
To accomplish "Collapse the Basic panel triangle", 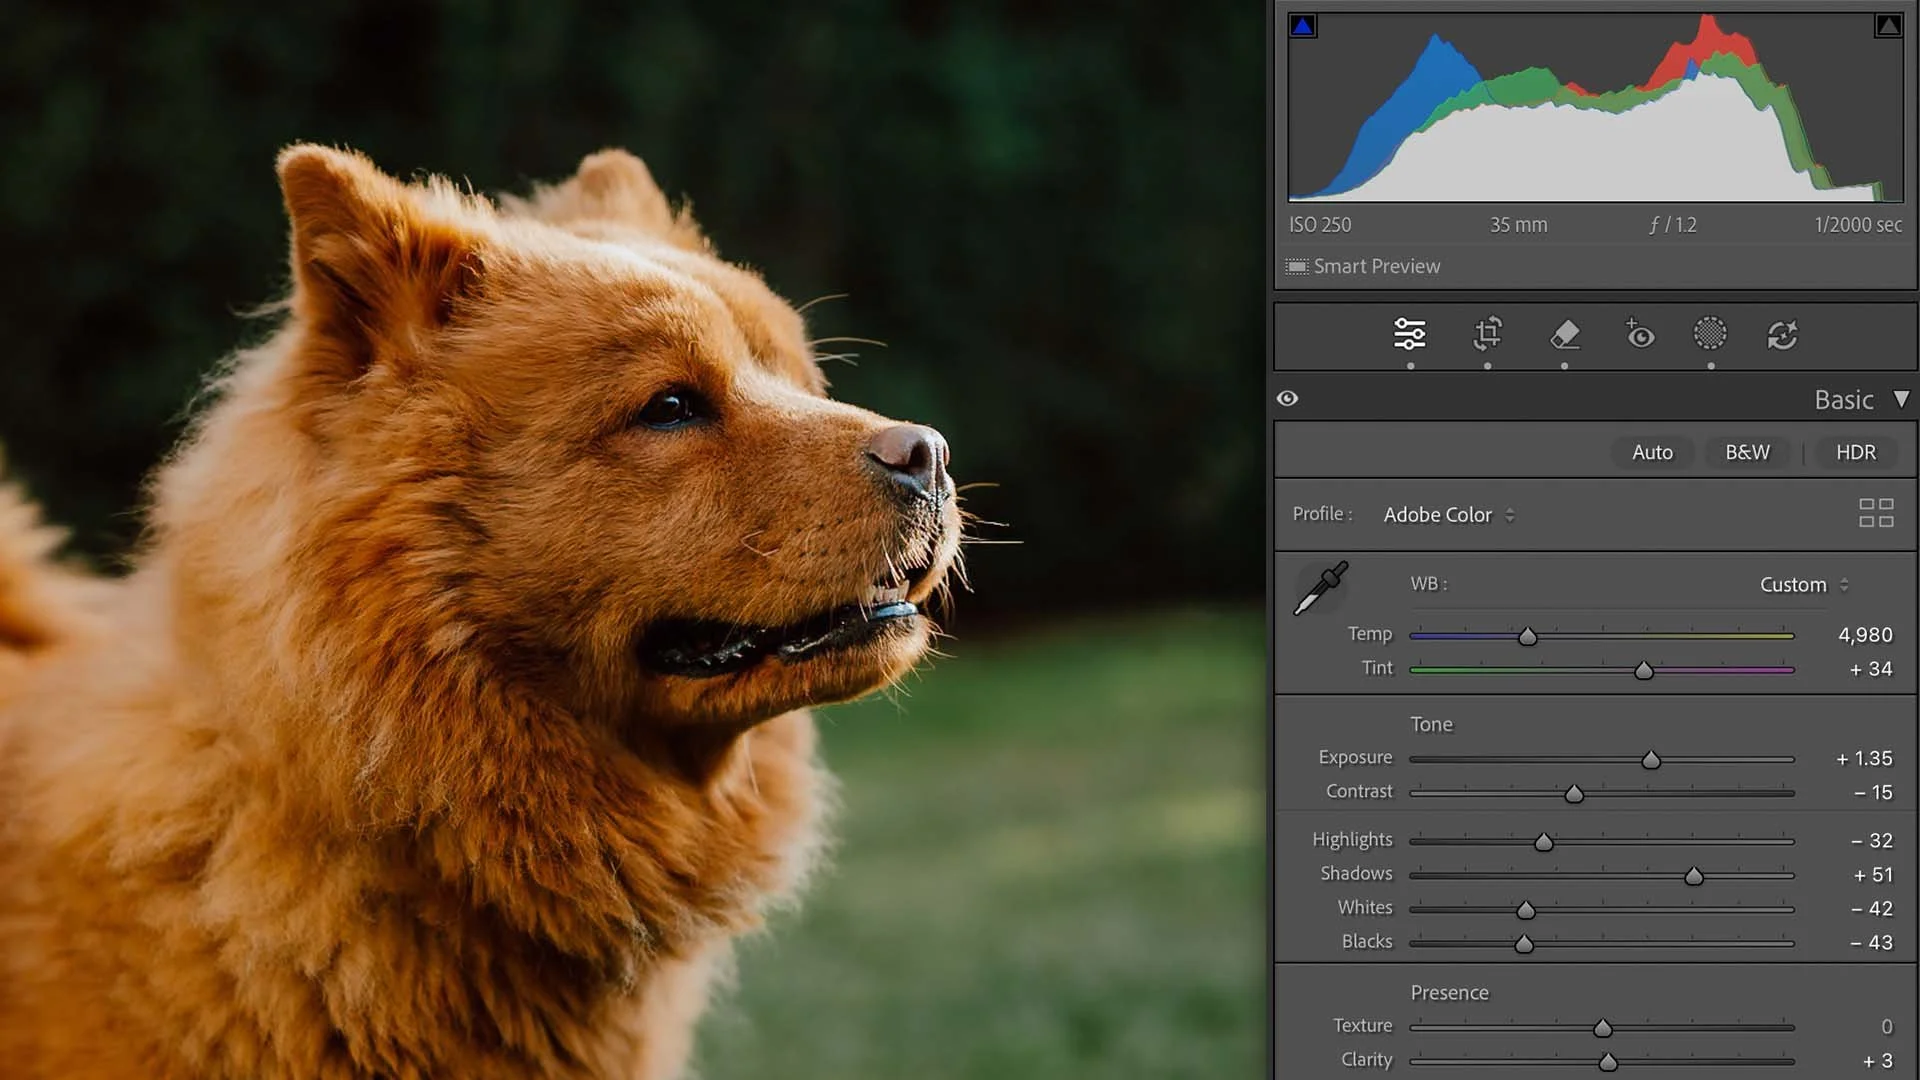I will pos(1901,399).
